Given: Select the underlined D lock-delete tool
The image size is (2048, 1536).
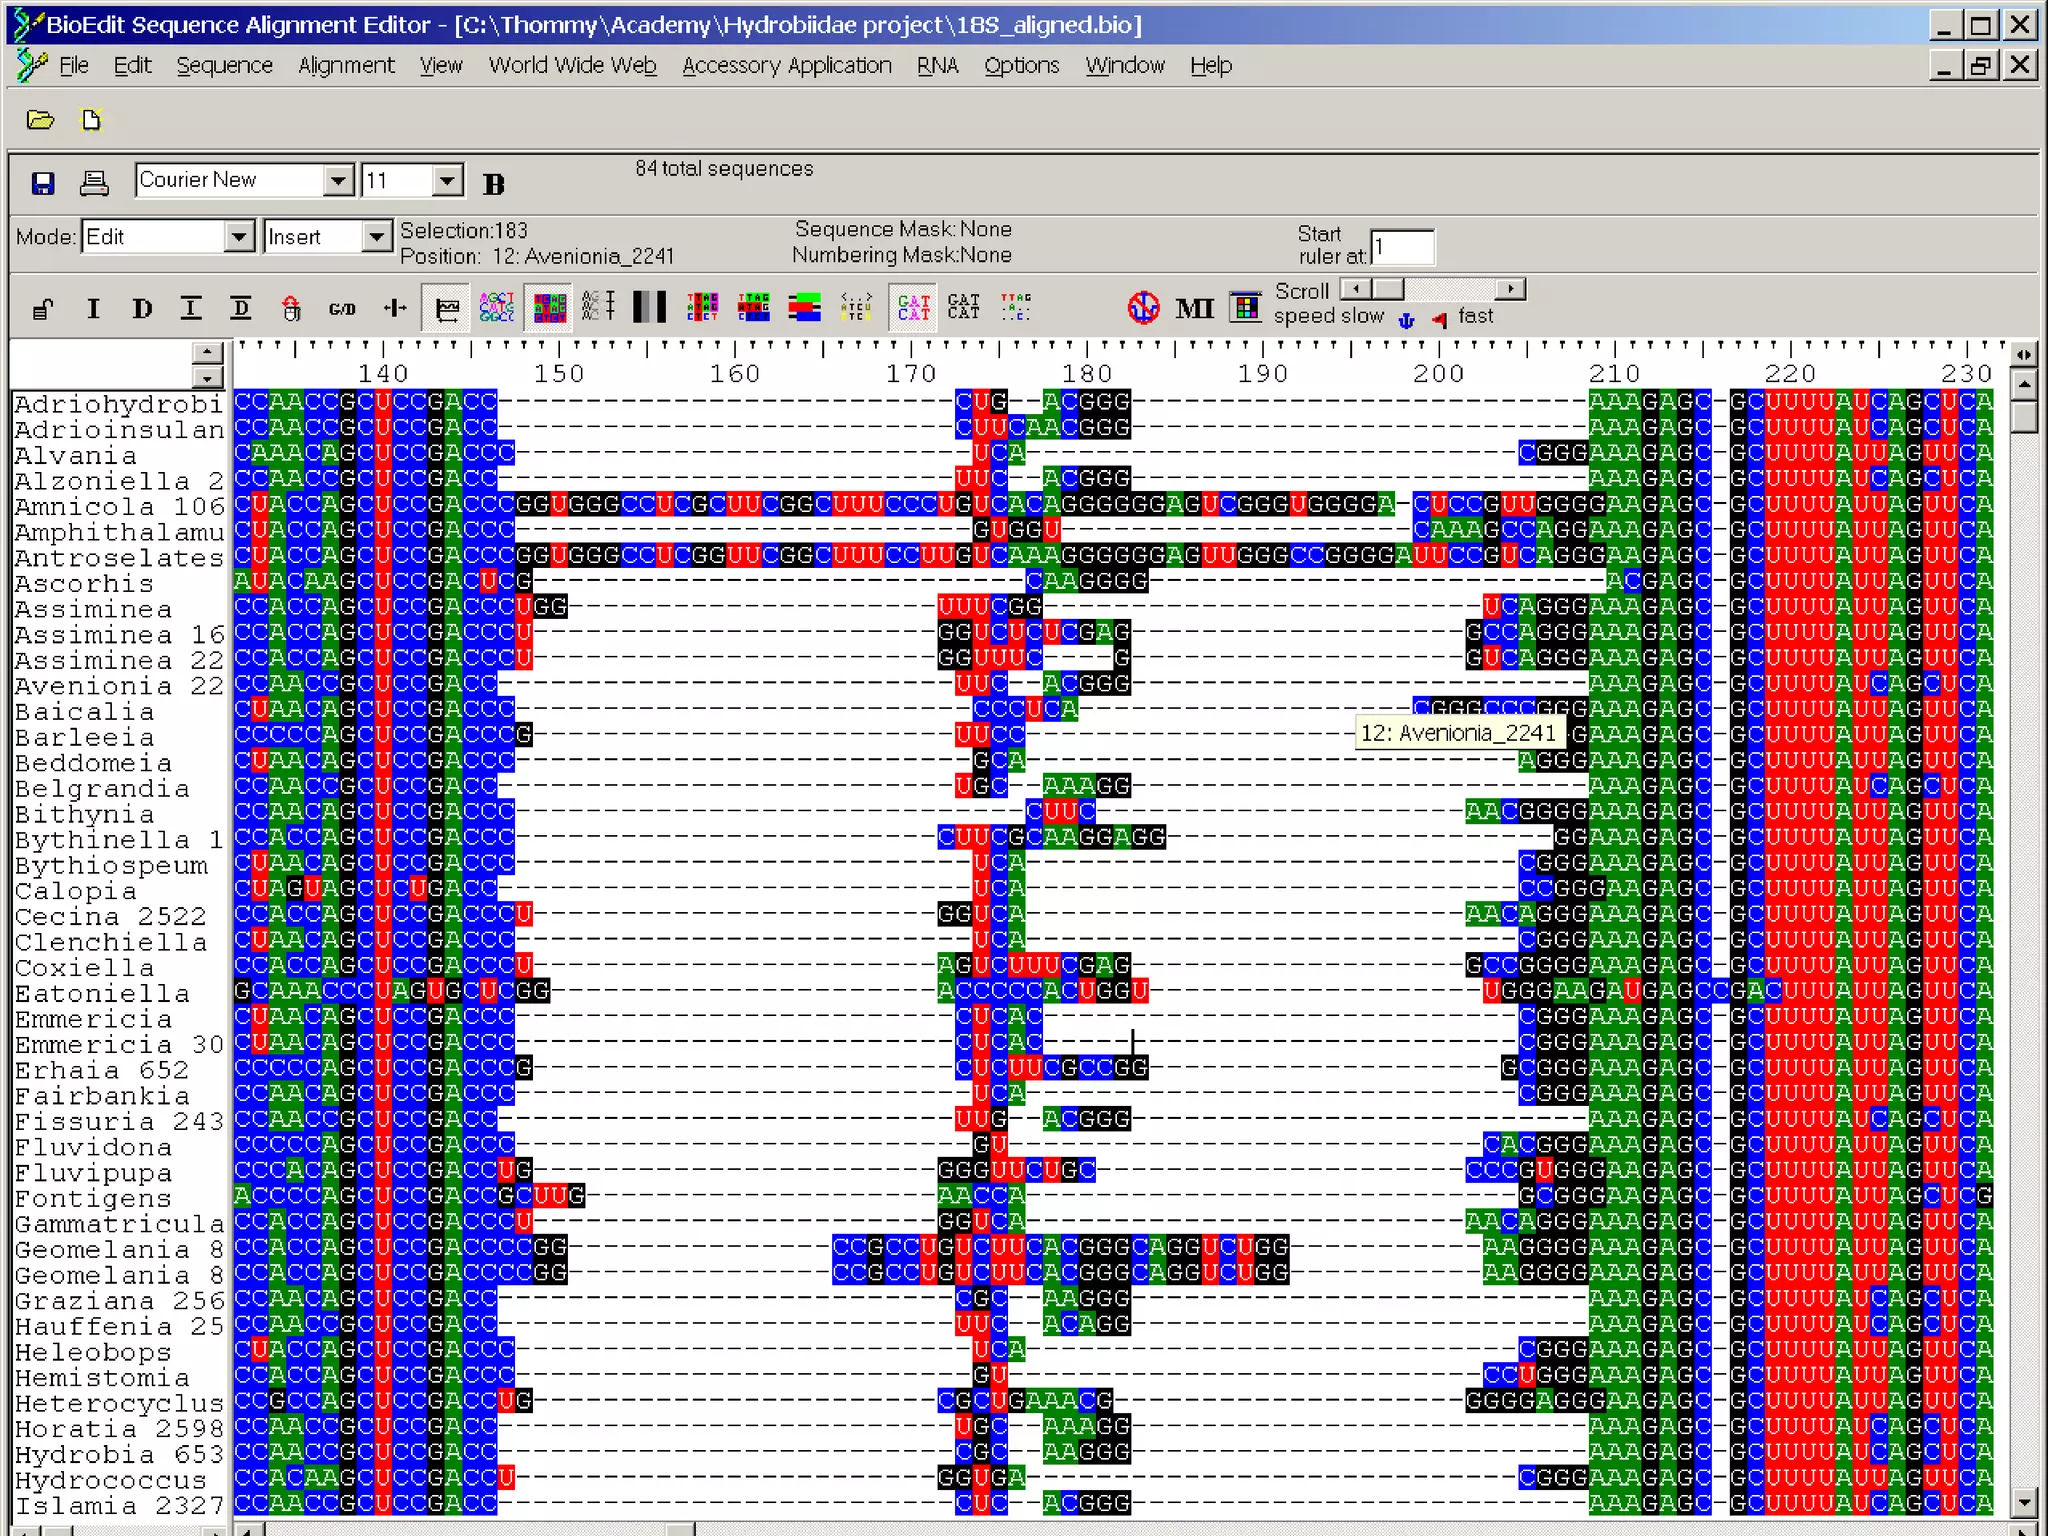Looking at the screenshot, I should pos(241,308).
